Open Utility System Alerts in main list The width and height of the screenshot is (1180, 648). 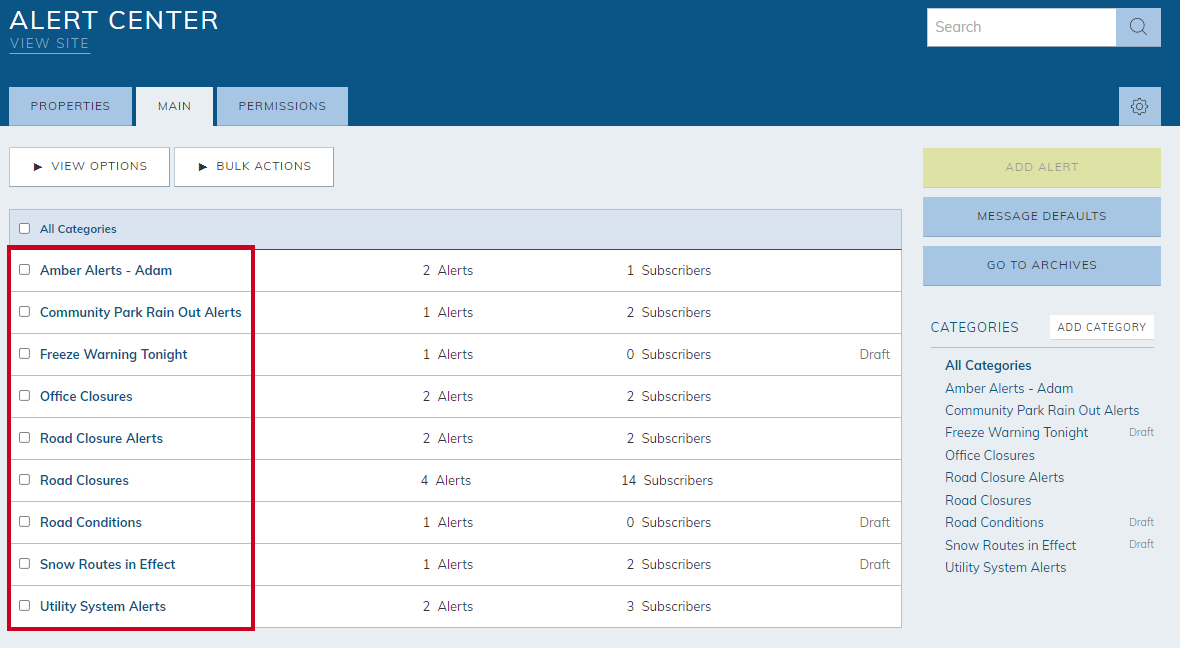(x=103, y=607)
